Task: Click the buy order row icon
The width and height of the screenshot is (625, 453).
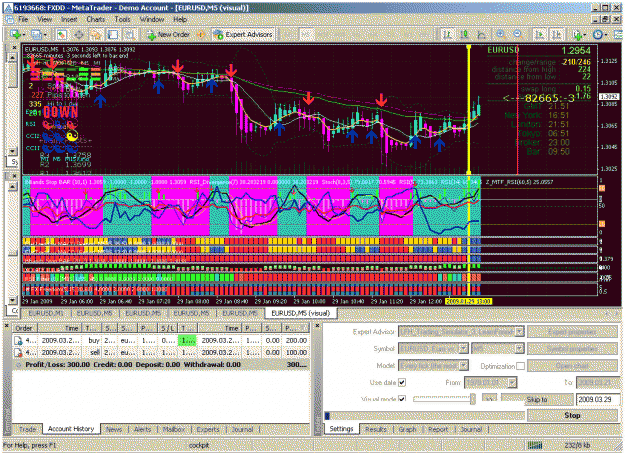Action: 18,341
